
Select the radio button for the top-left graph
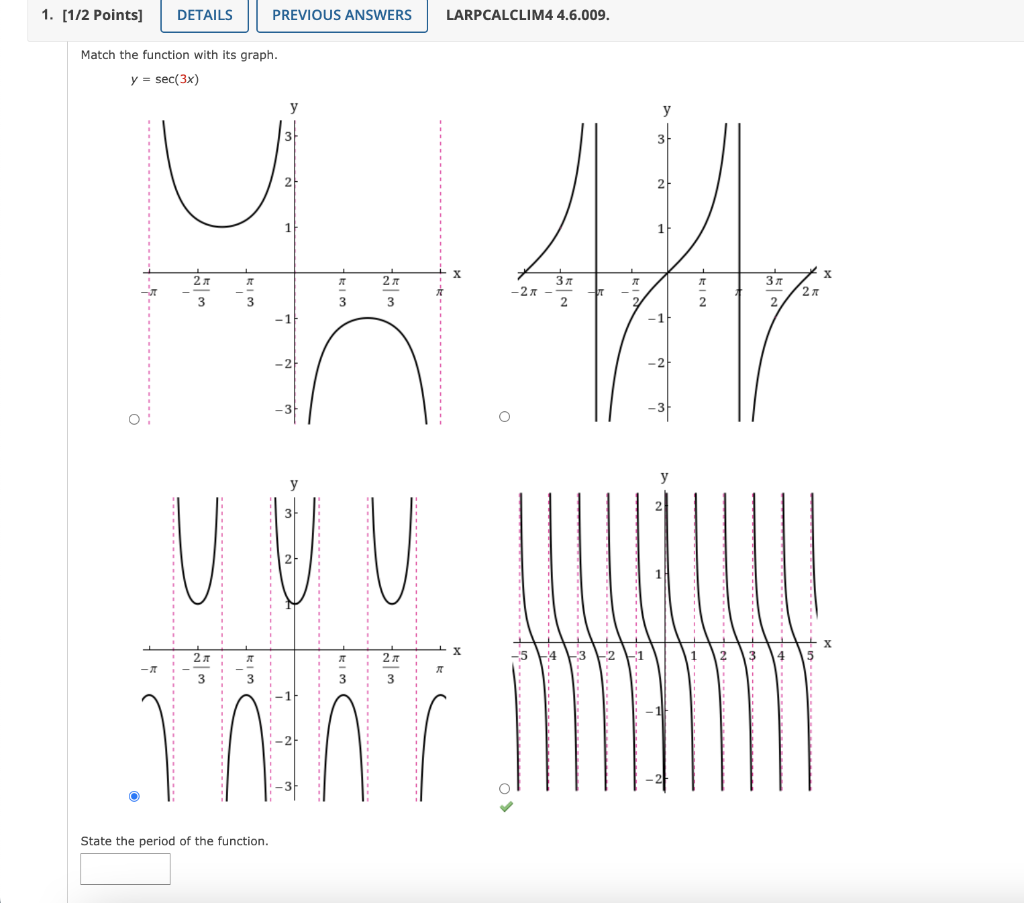[x=134, y=419]
